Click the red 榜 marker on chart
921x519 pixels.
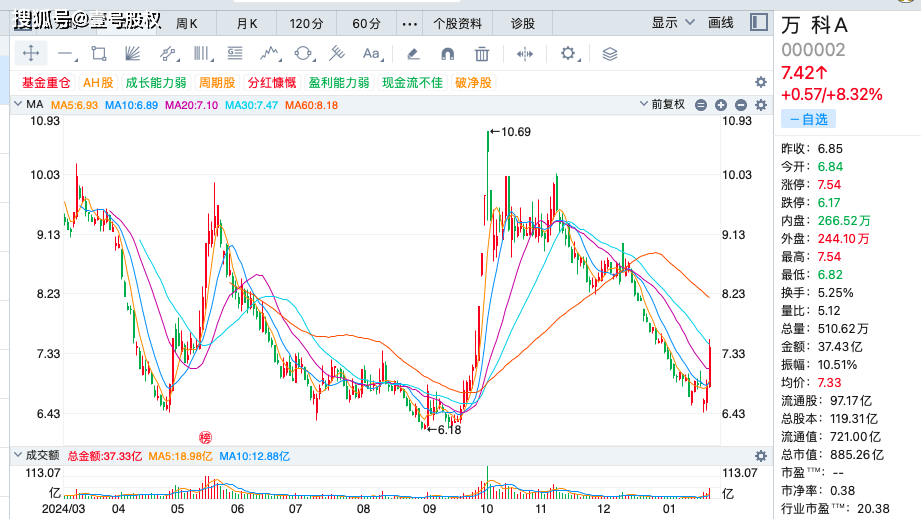click(x=205, y=437)
